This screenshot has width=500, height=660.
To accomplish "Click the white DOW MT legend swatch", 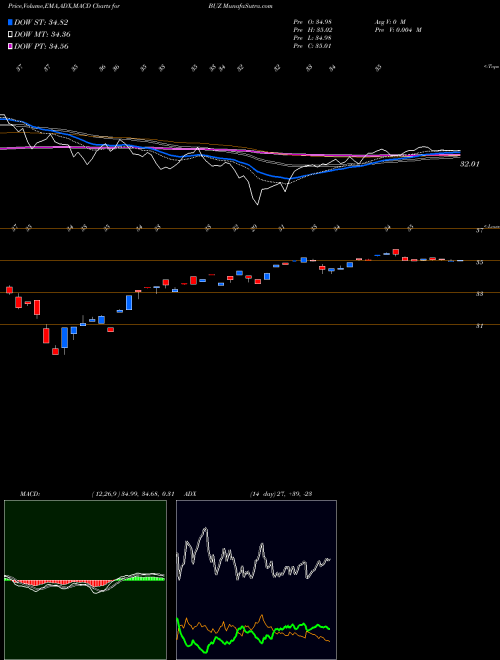I will coord(10,35).
